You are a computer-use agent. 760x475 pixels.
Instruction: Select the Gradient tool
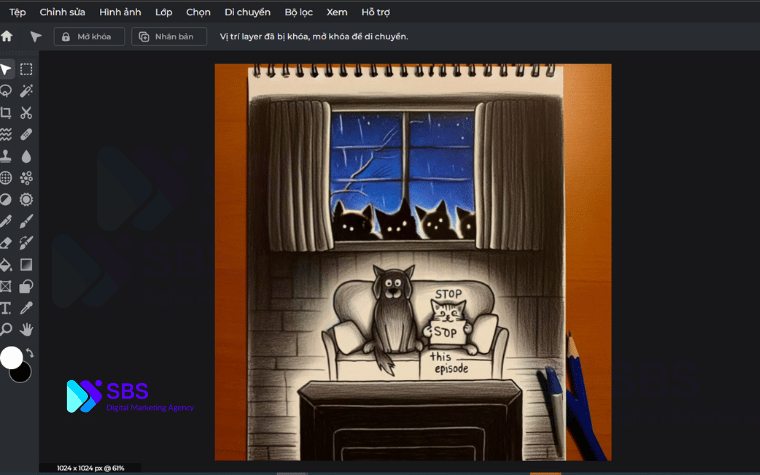26,265
